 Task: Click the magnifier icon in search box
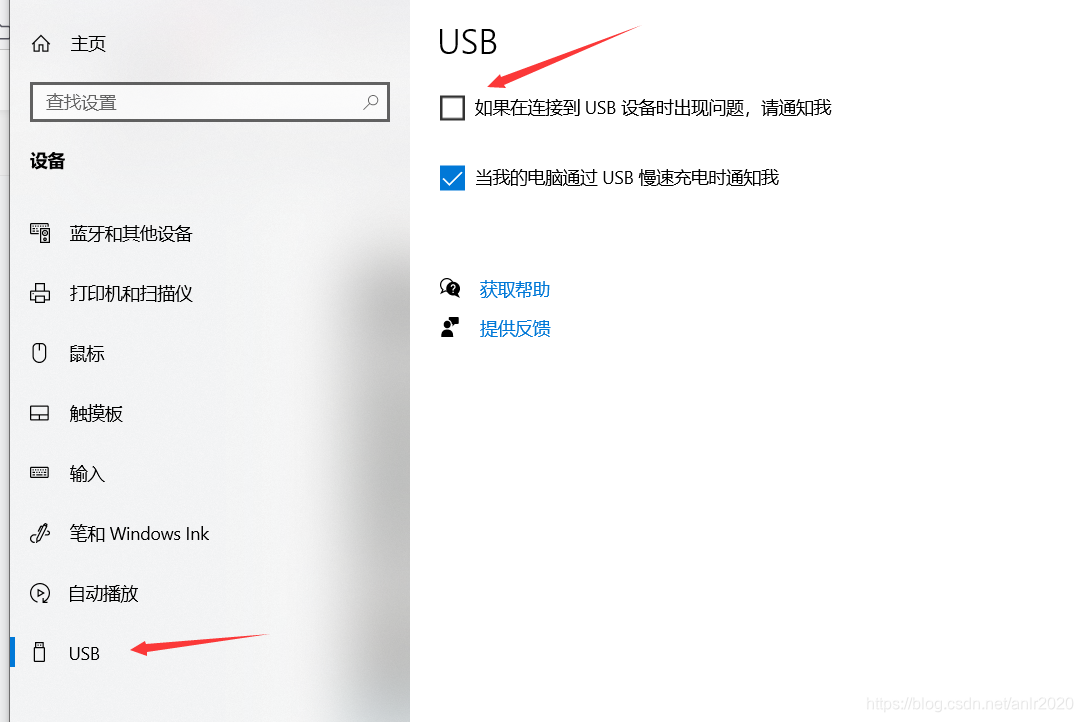point(370,102)
